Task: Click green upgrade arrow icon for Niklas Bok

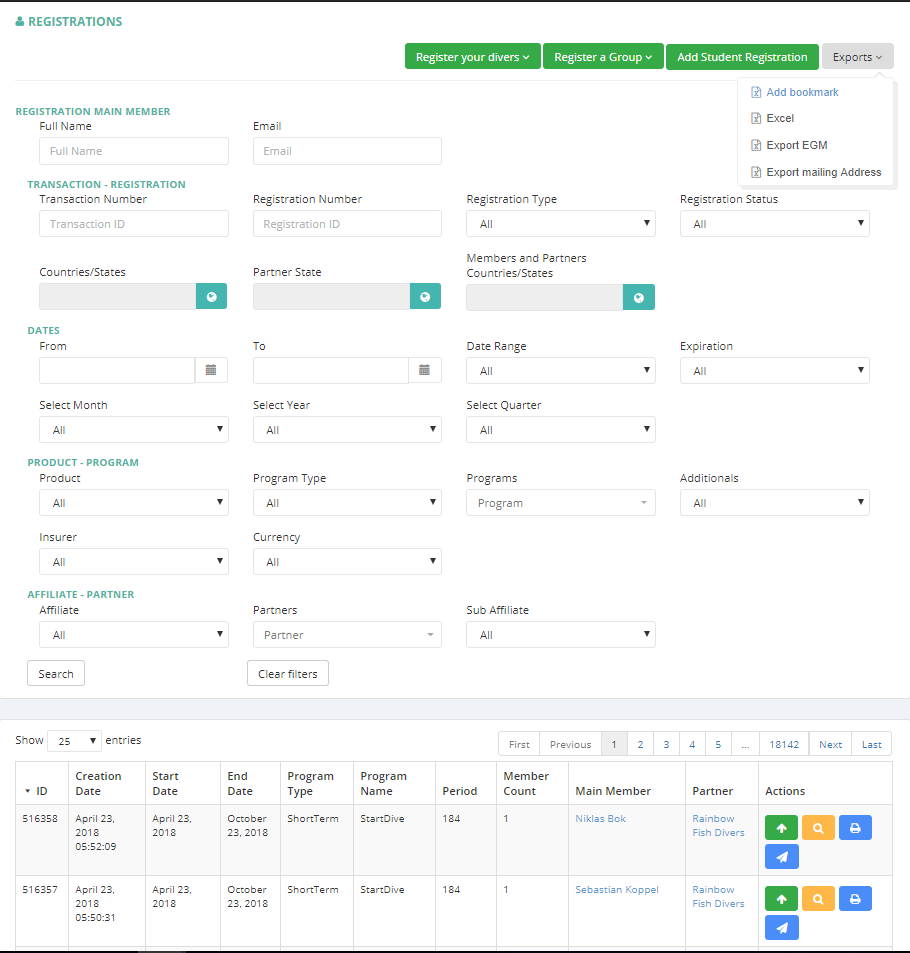Action: pos(781,828)
